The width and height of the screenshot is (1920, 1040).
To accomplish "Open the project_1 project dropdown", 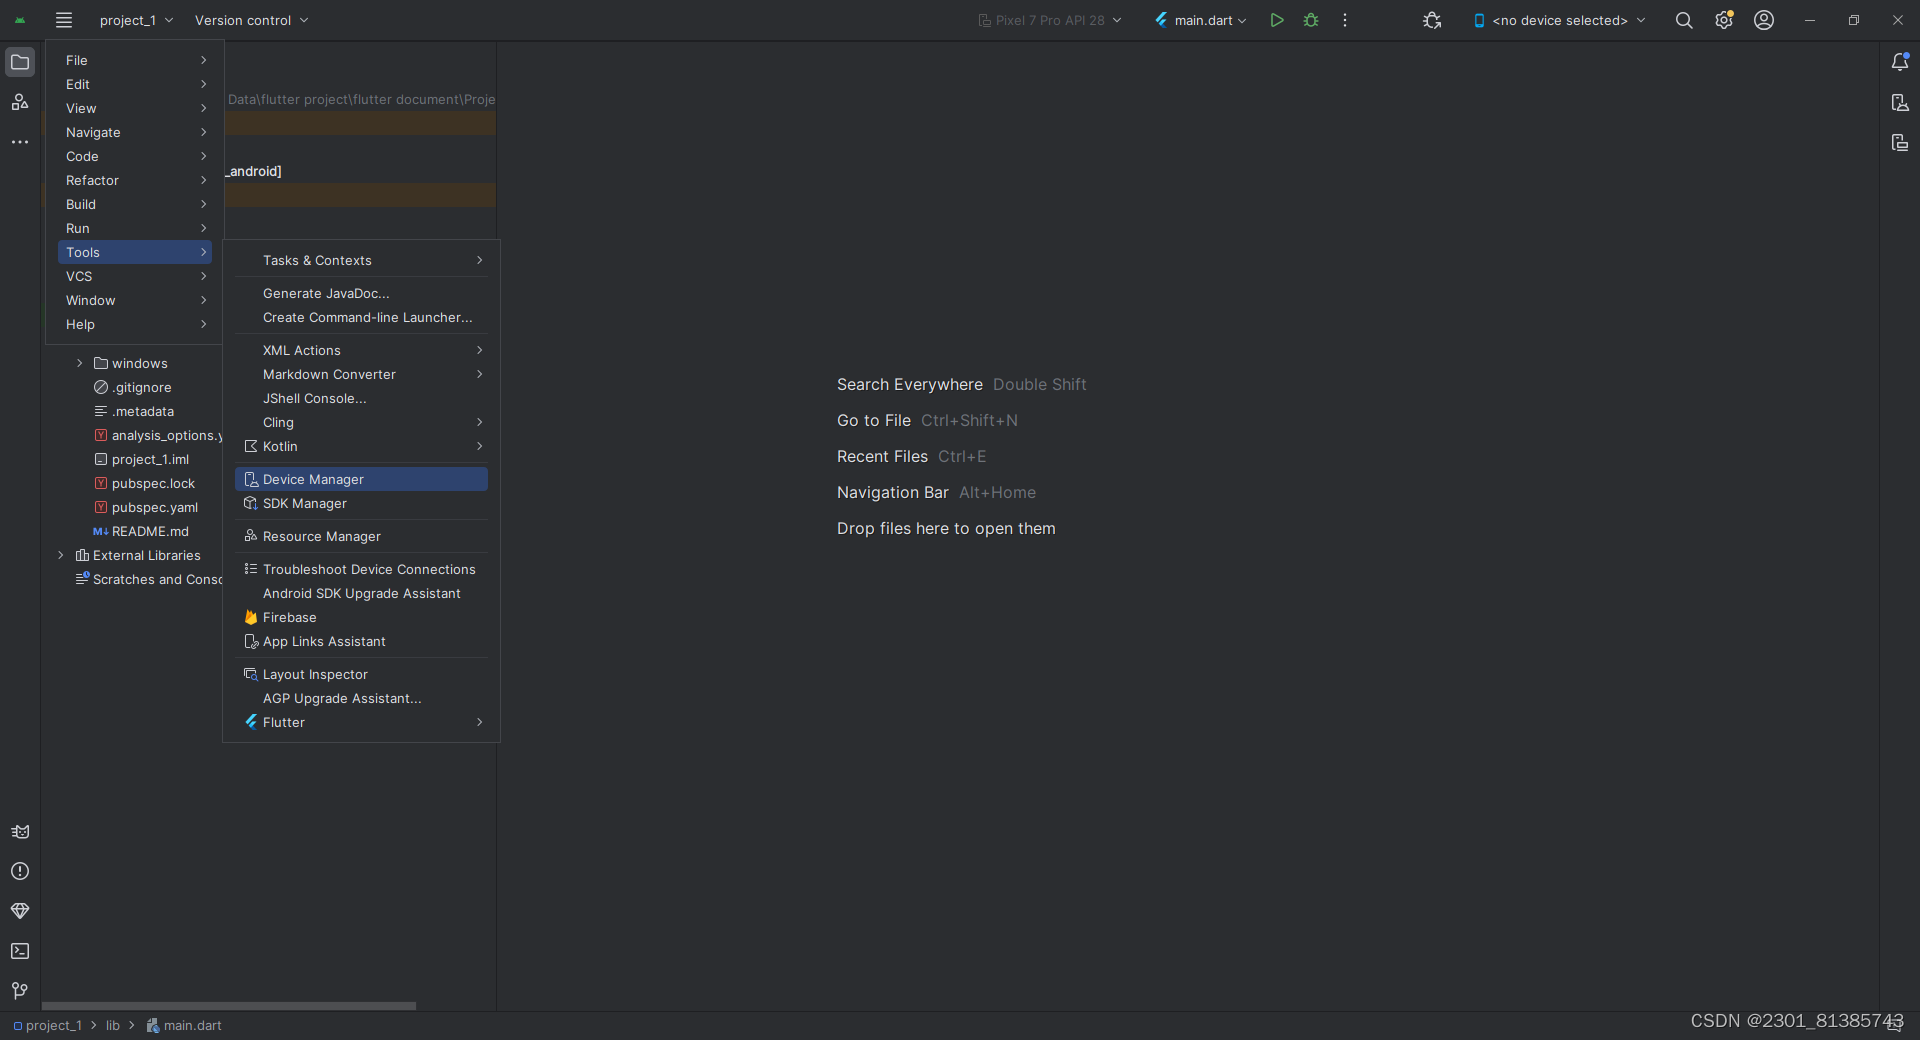I will click(136, 20).
